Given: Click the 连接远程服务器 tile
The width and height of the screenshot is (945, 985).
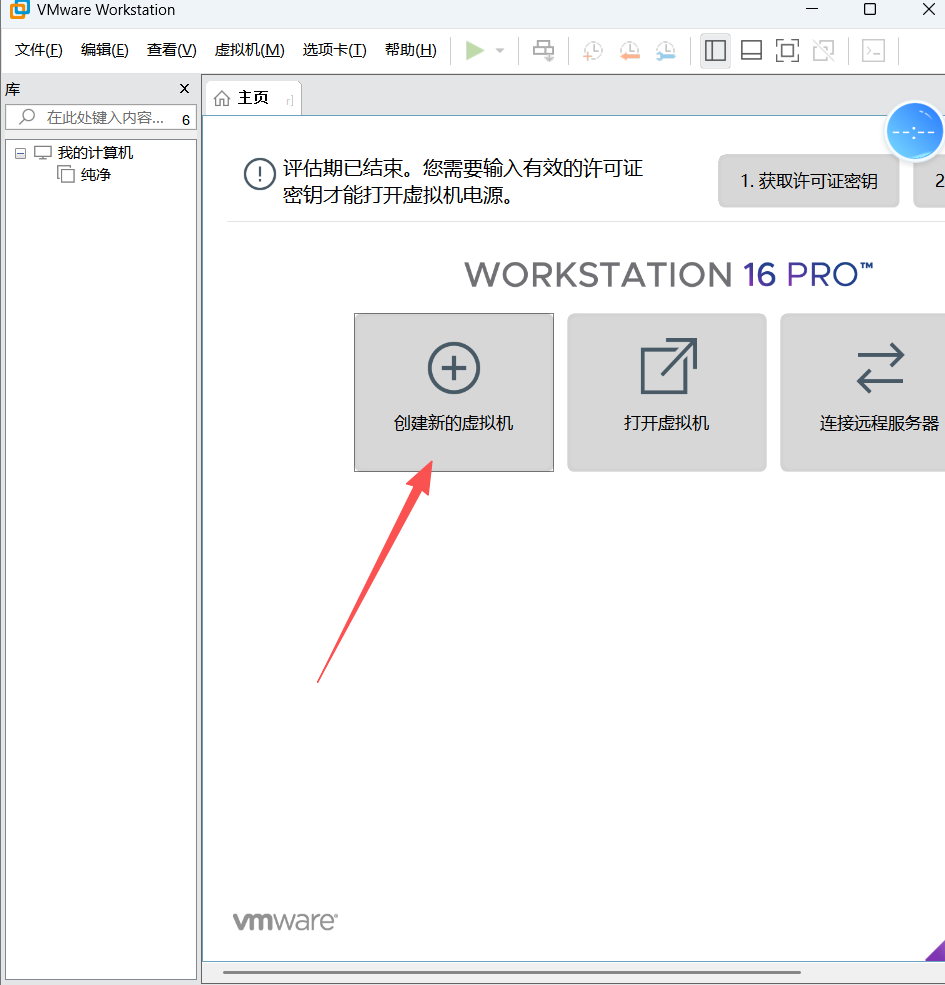Looking at the screenshot, I should (x=863, y=392).
